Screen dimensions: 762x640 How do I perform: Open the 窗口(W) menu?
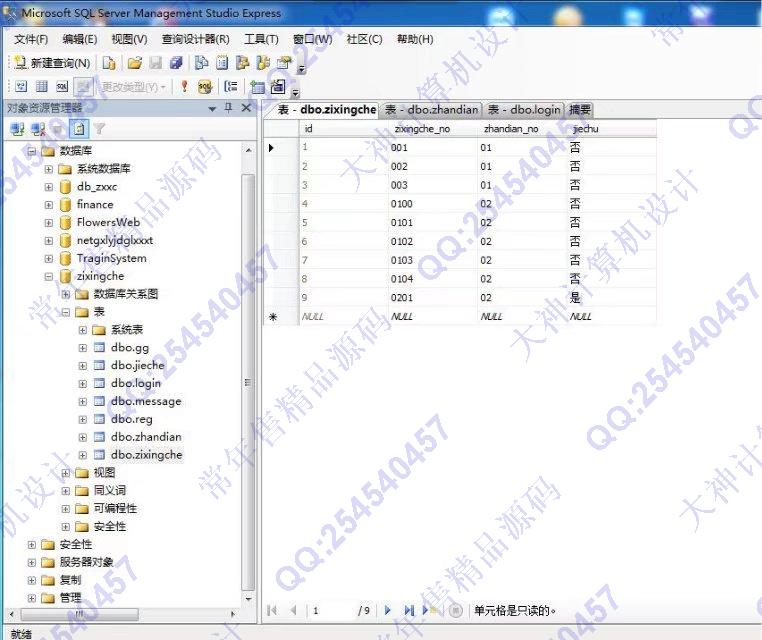click(312, 39)
